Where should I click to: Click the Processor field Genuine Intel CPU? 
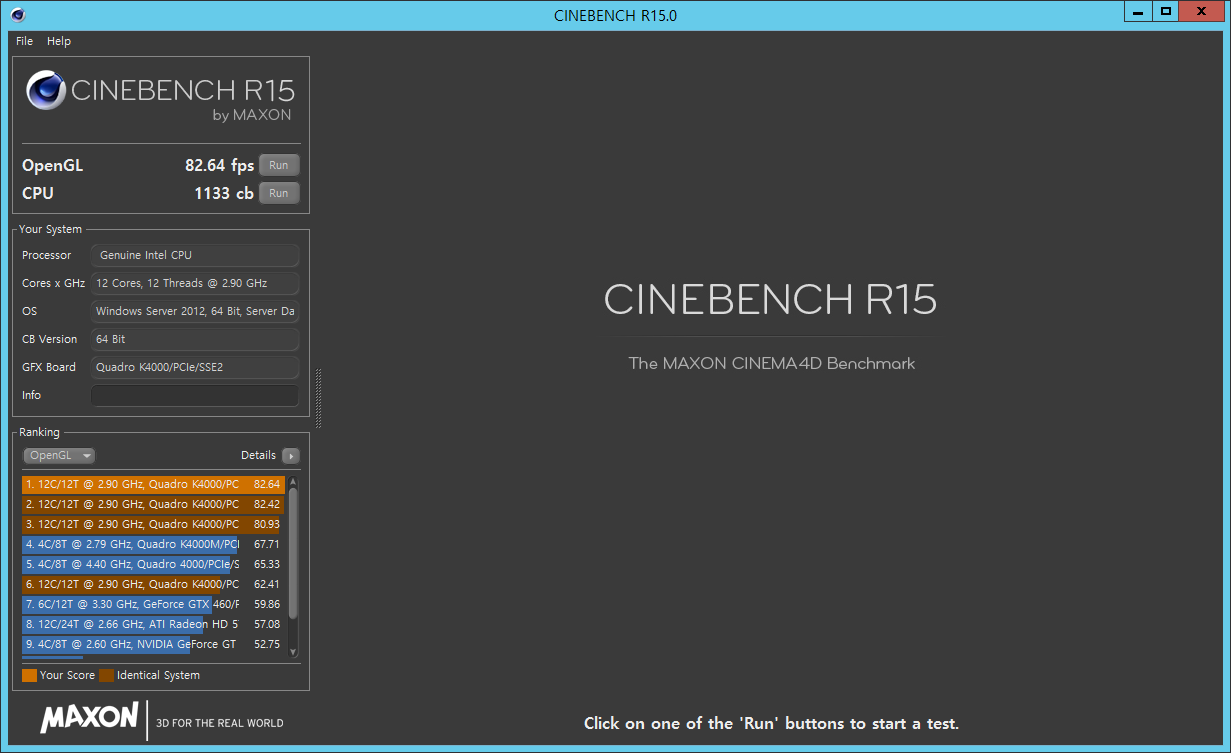(x=195, y=255)
